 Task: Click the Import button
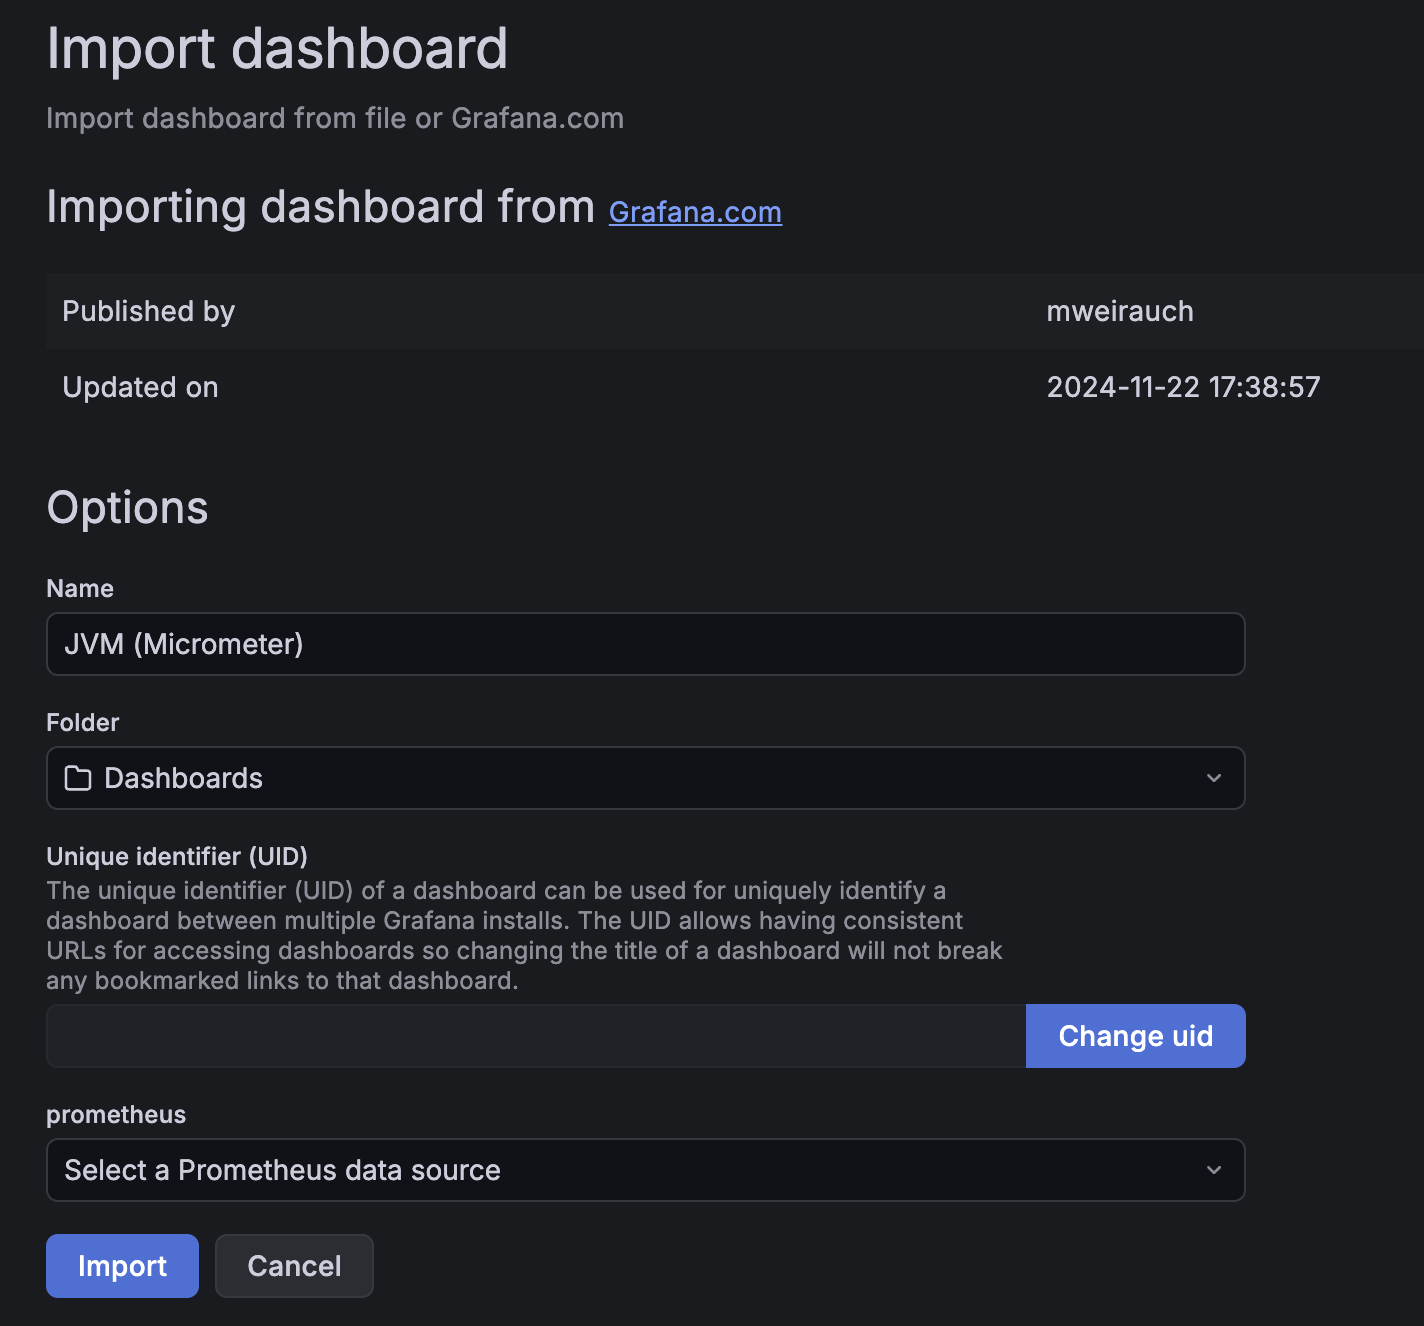122,1266
